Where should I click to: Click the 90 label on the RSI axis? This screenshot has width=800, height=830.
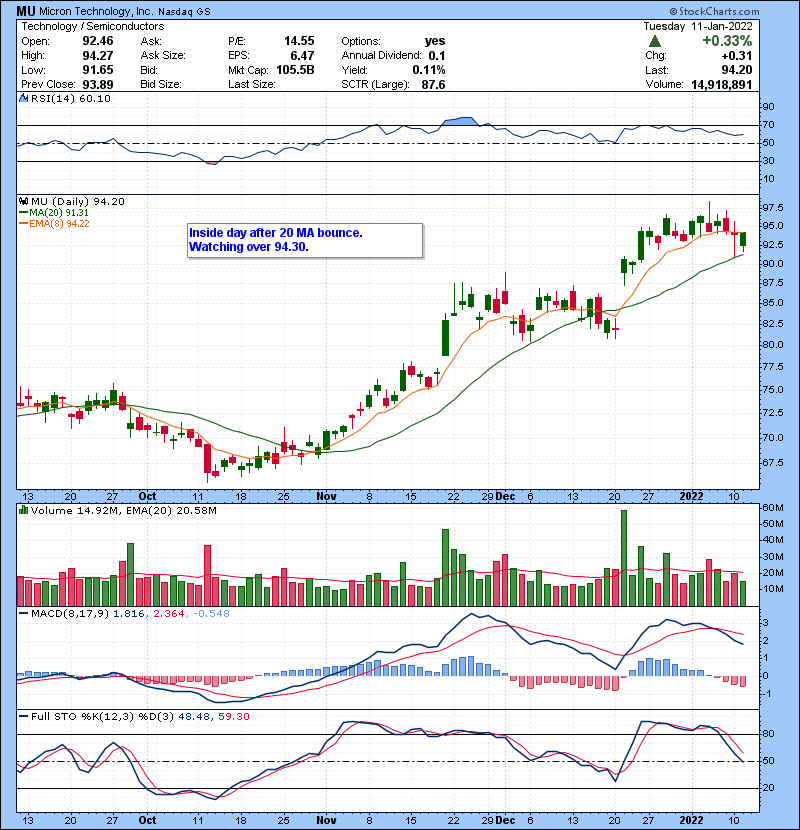[768, 107]
